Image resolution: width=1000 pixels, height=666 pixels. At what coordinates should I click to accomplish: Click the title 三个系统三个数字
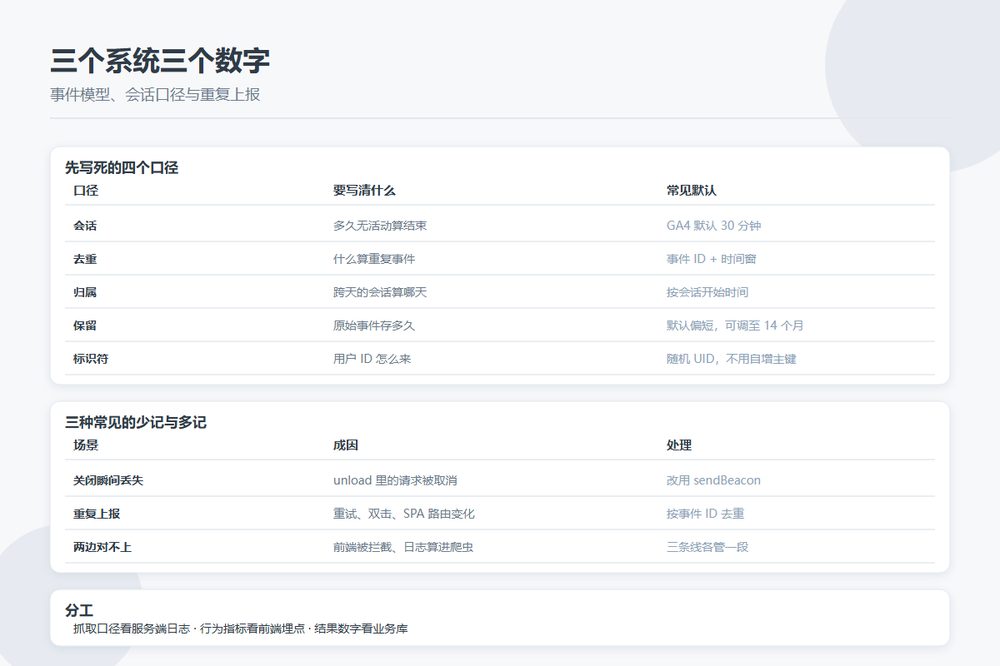tap(160, 61)
